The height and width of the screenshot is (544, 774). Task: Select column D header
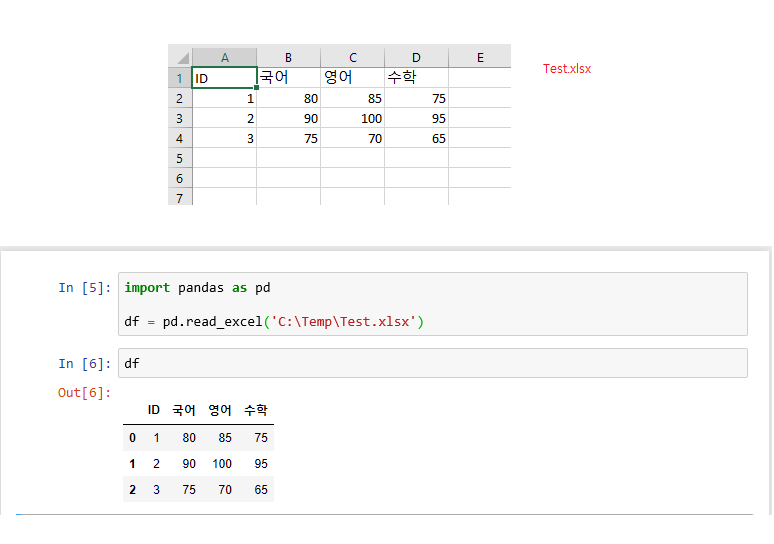point(416,57)
